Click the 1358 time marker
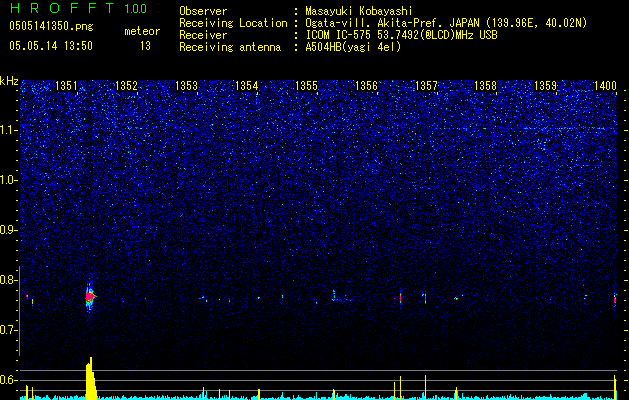The width and height of the screenshot is (629, 400). (485, 85)
